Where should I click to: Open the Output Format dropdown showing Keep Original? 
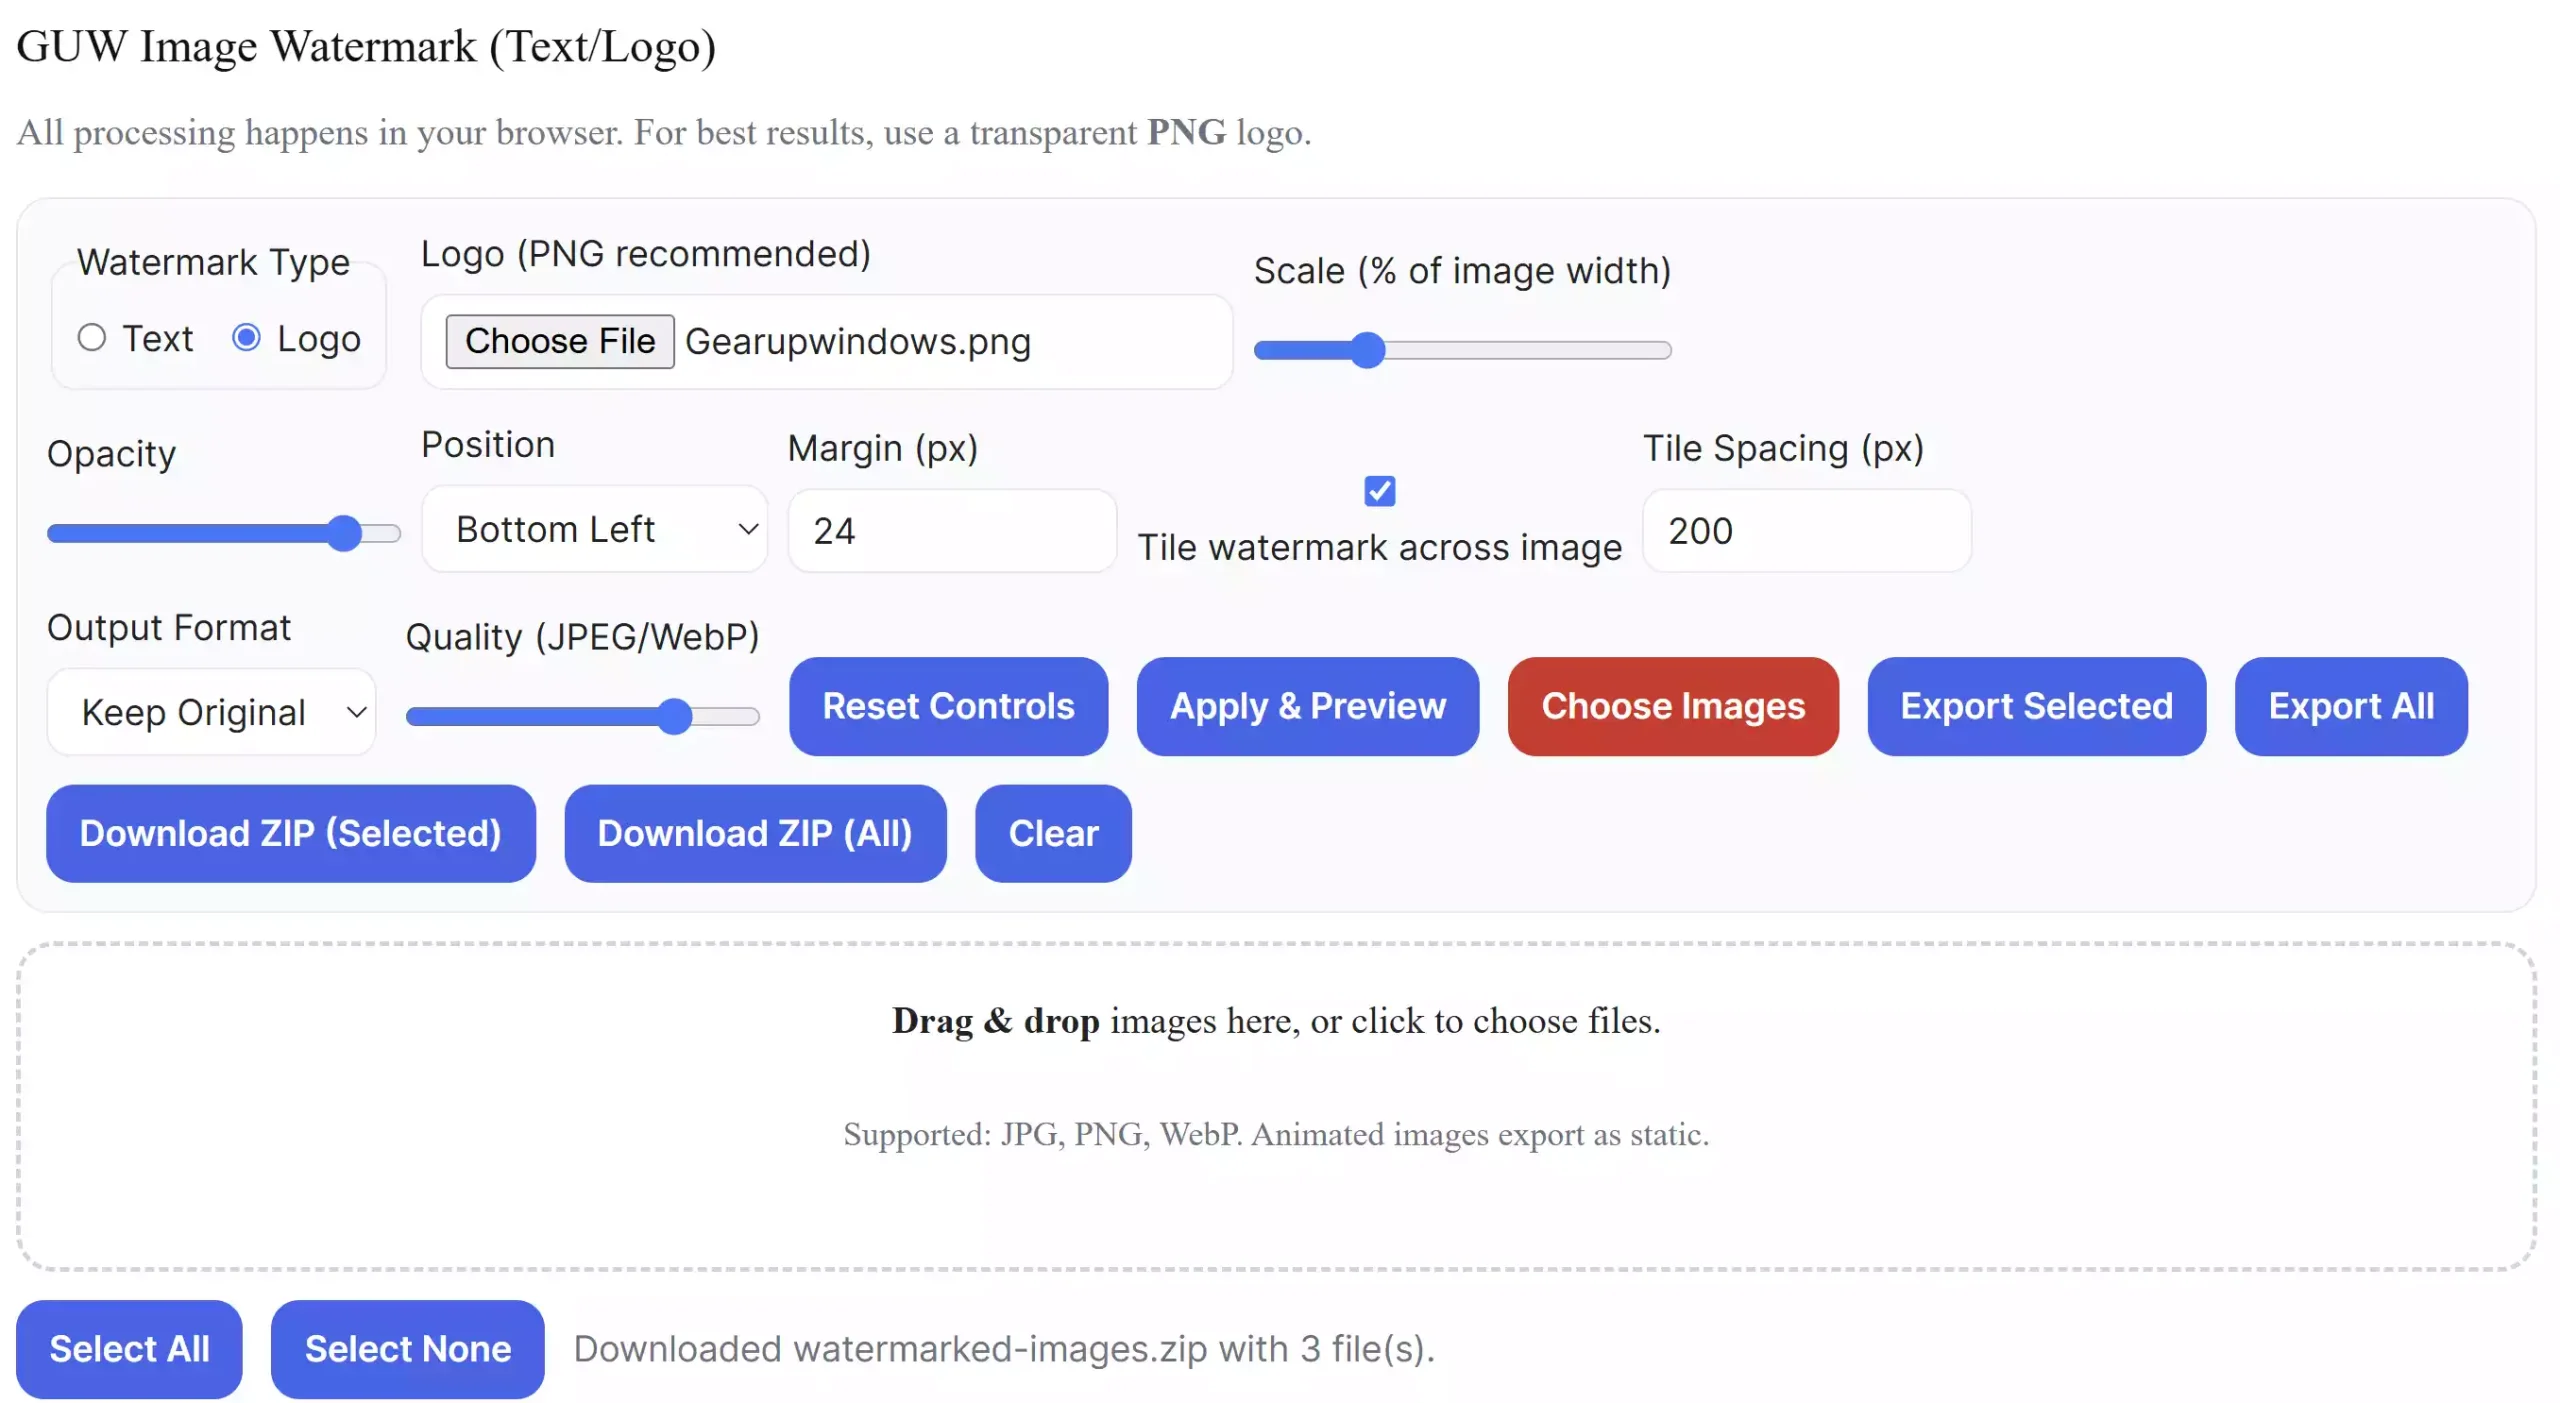click(x=211, y=711)
